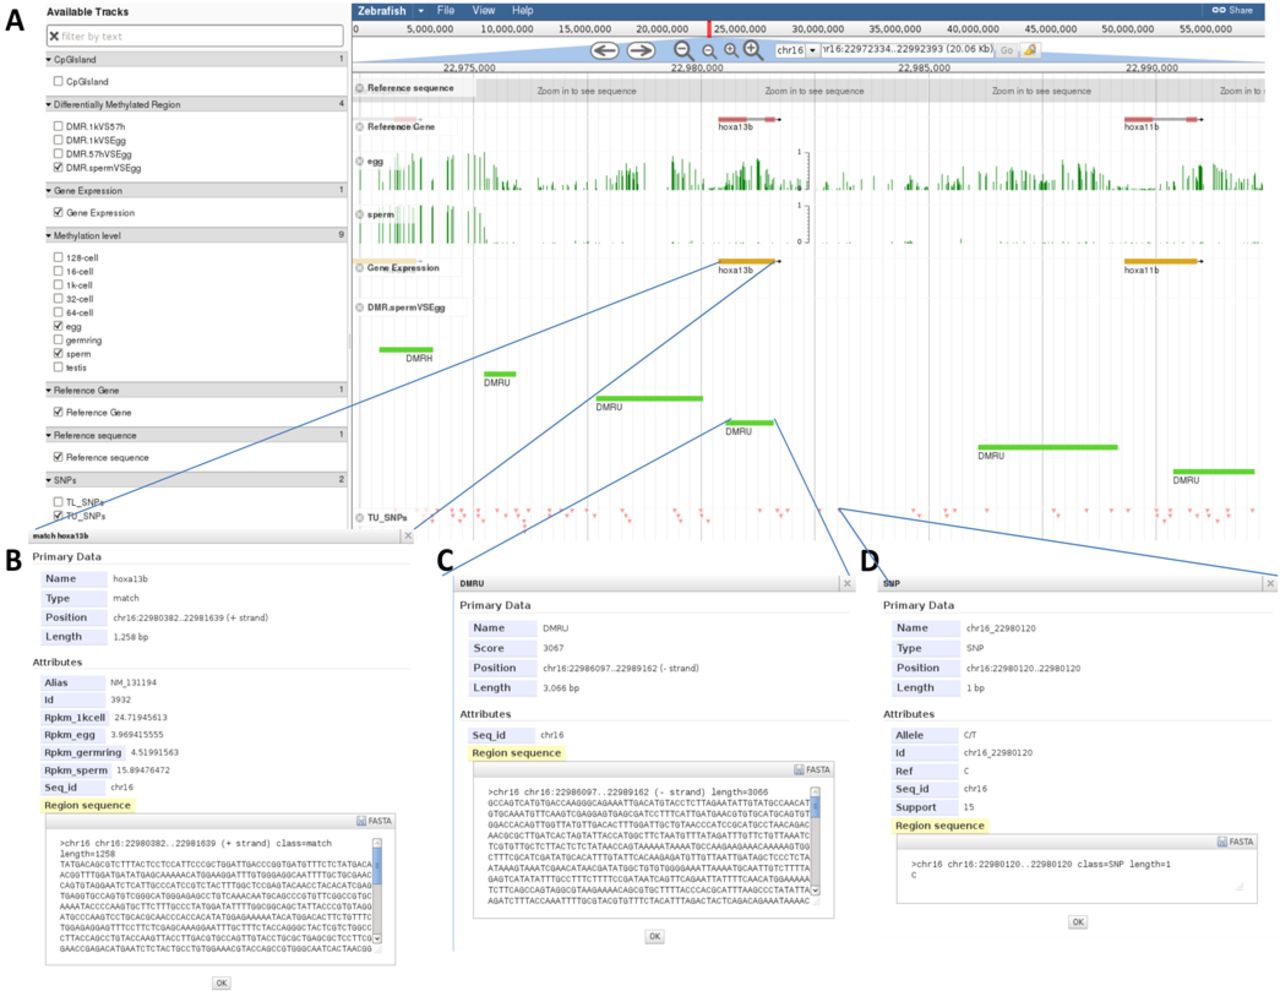Pan left with the left arrow button
This screenshot has width=1280, height=991.
[x=604, y=50]
